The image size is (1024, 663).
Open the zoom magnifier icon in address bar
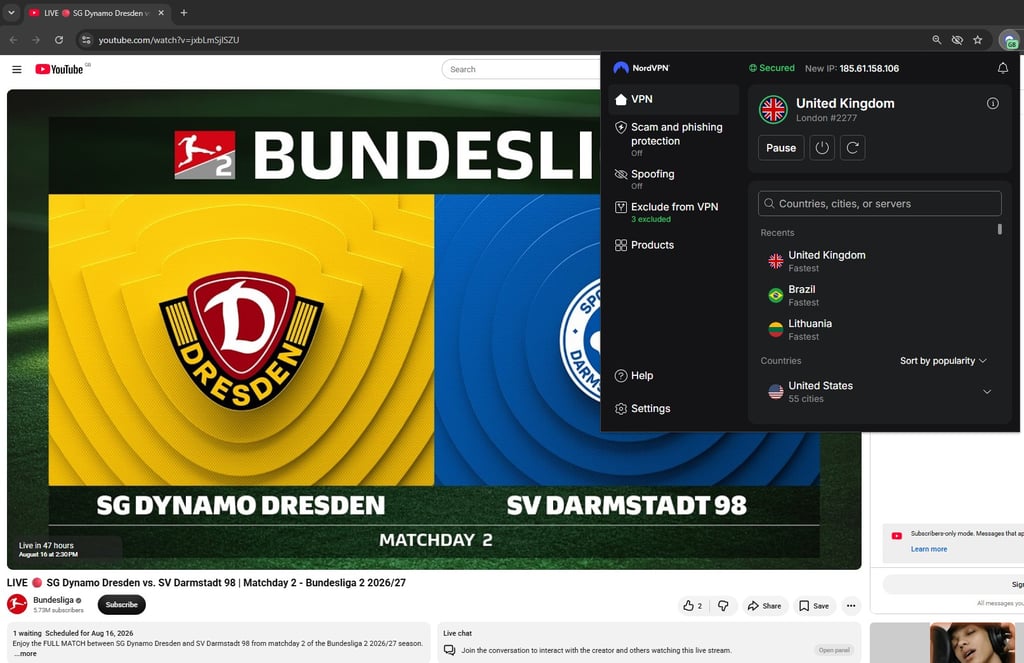[936, 40]
